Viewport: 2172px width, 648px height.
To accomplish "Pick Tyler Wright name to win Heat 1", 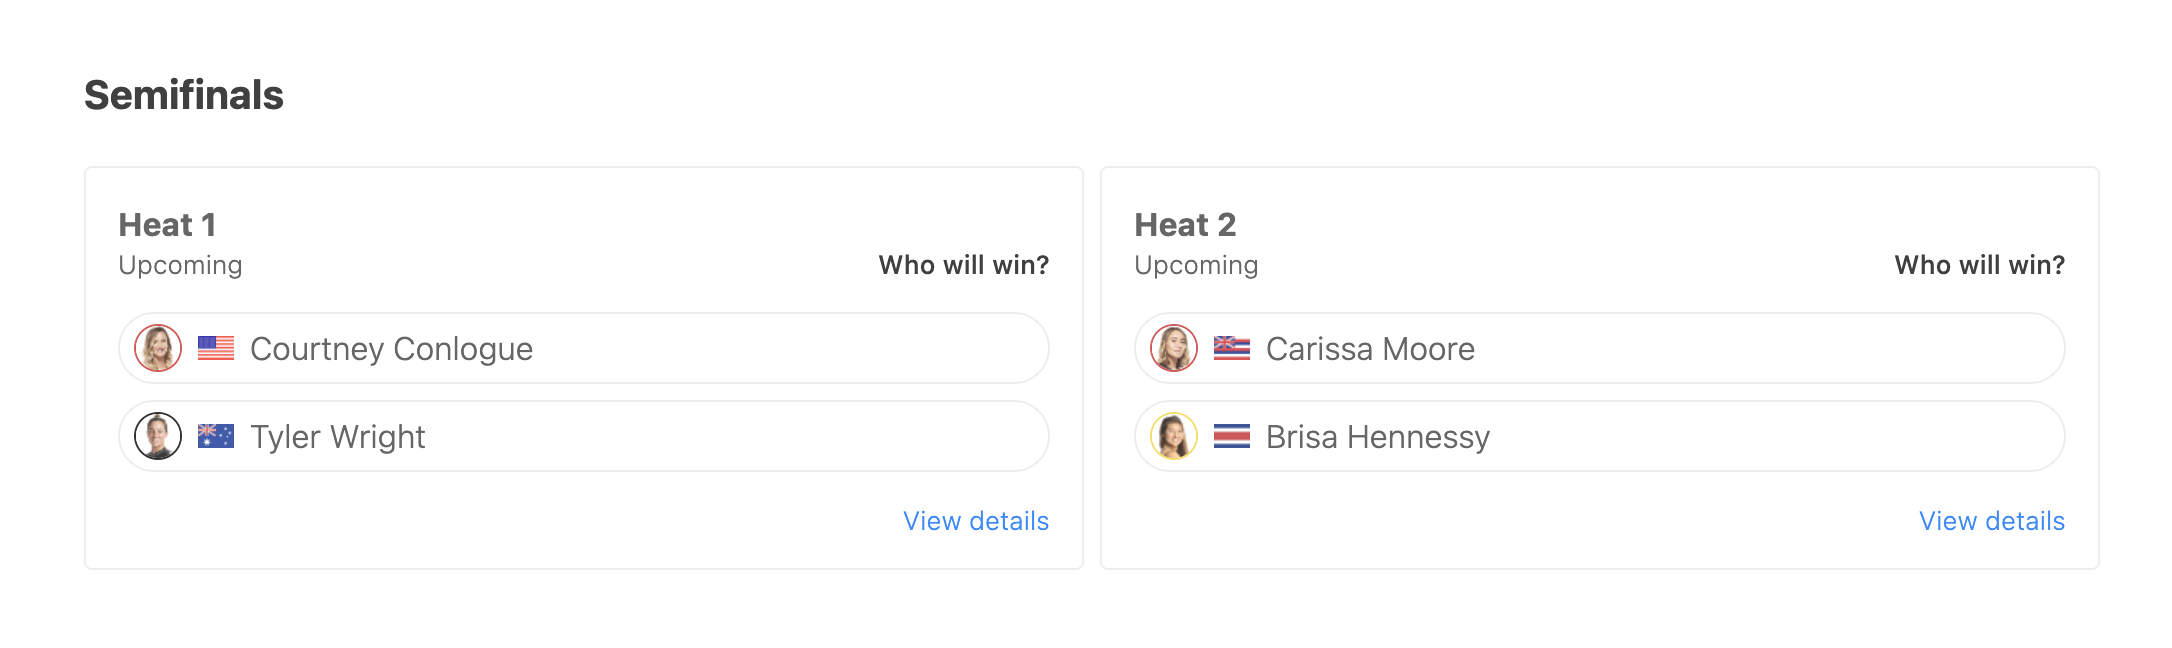I will pos(337,437).
